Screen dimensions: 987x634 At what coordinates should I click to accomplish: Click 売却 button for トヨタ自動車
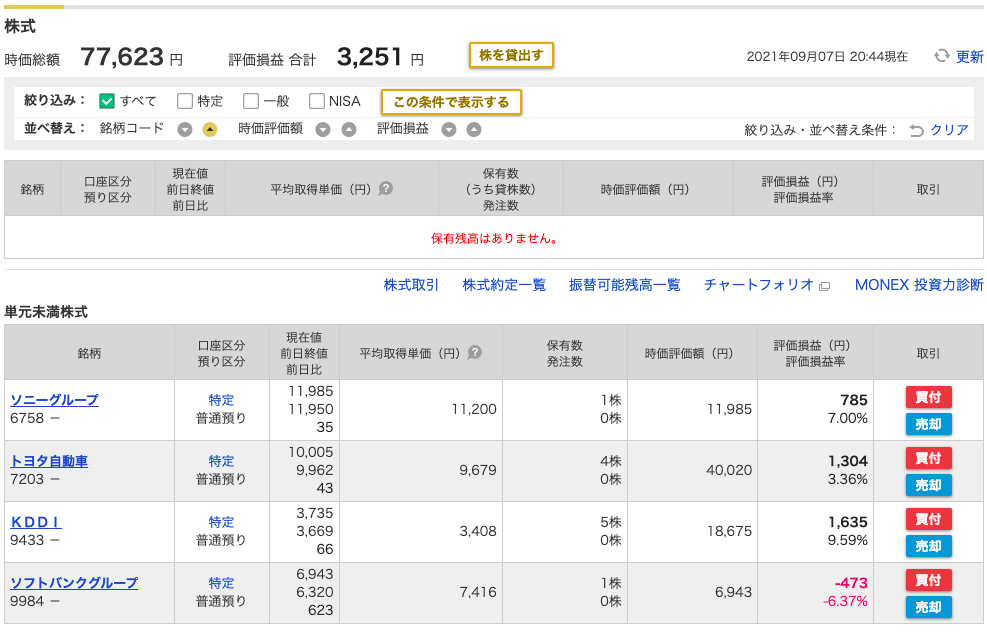928,485
